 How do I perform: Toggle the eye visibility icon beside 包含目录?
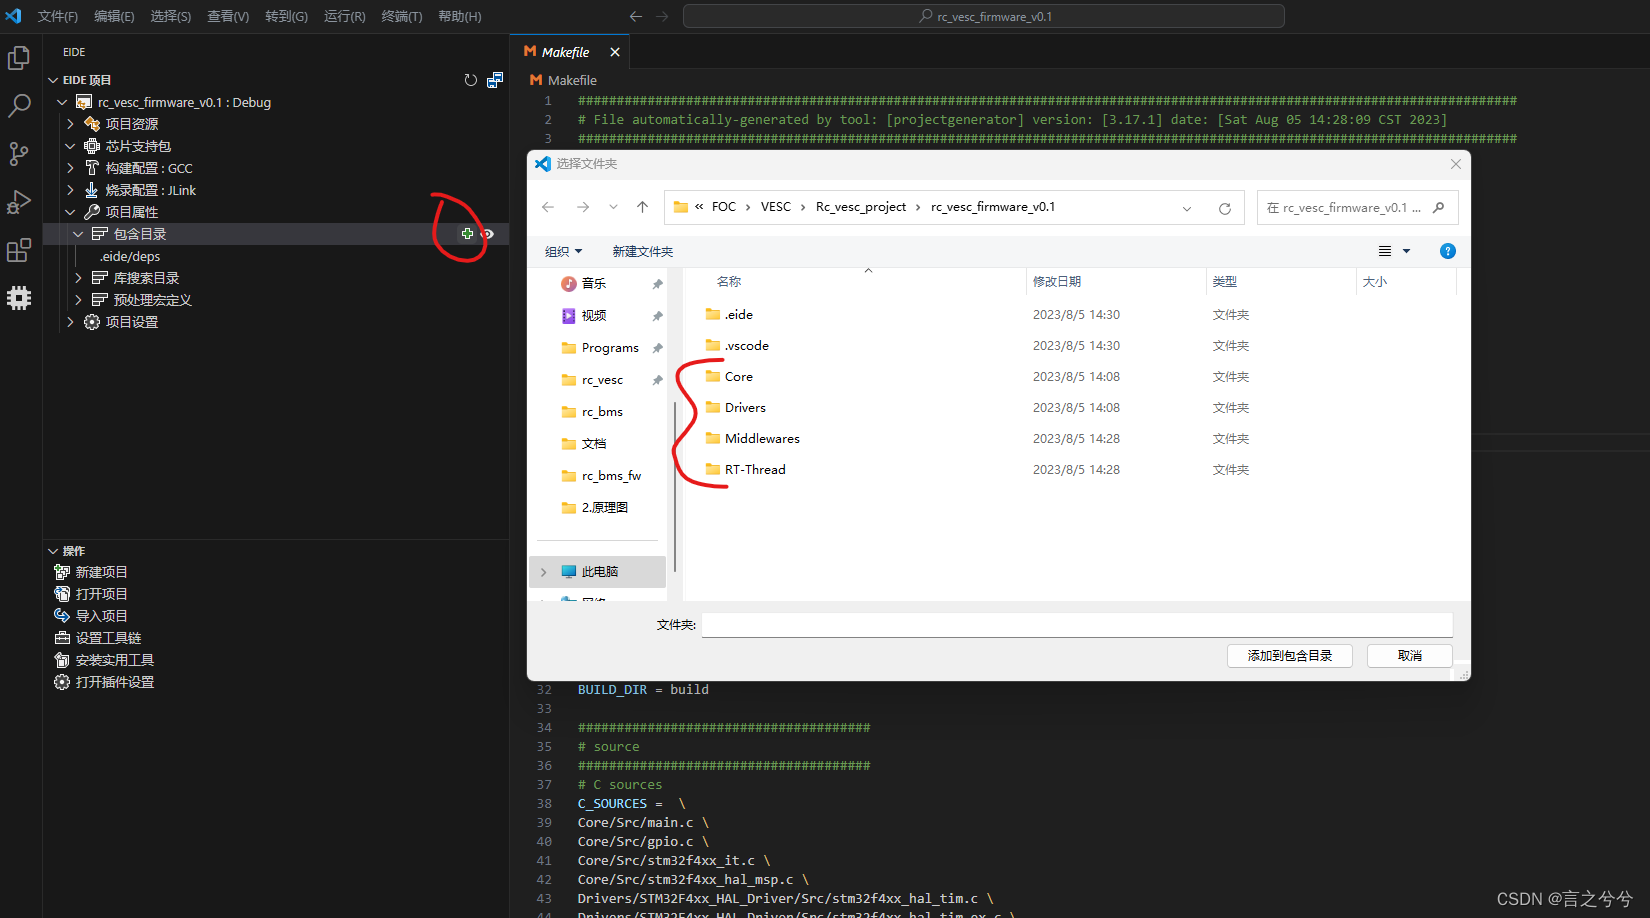tap(486, 233)
